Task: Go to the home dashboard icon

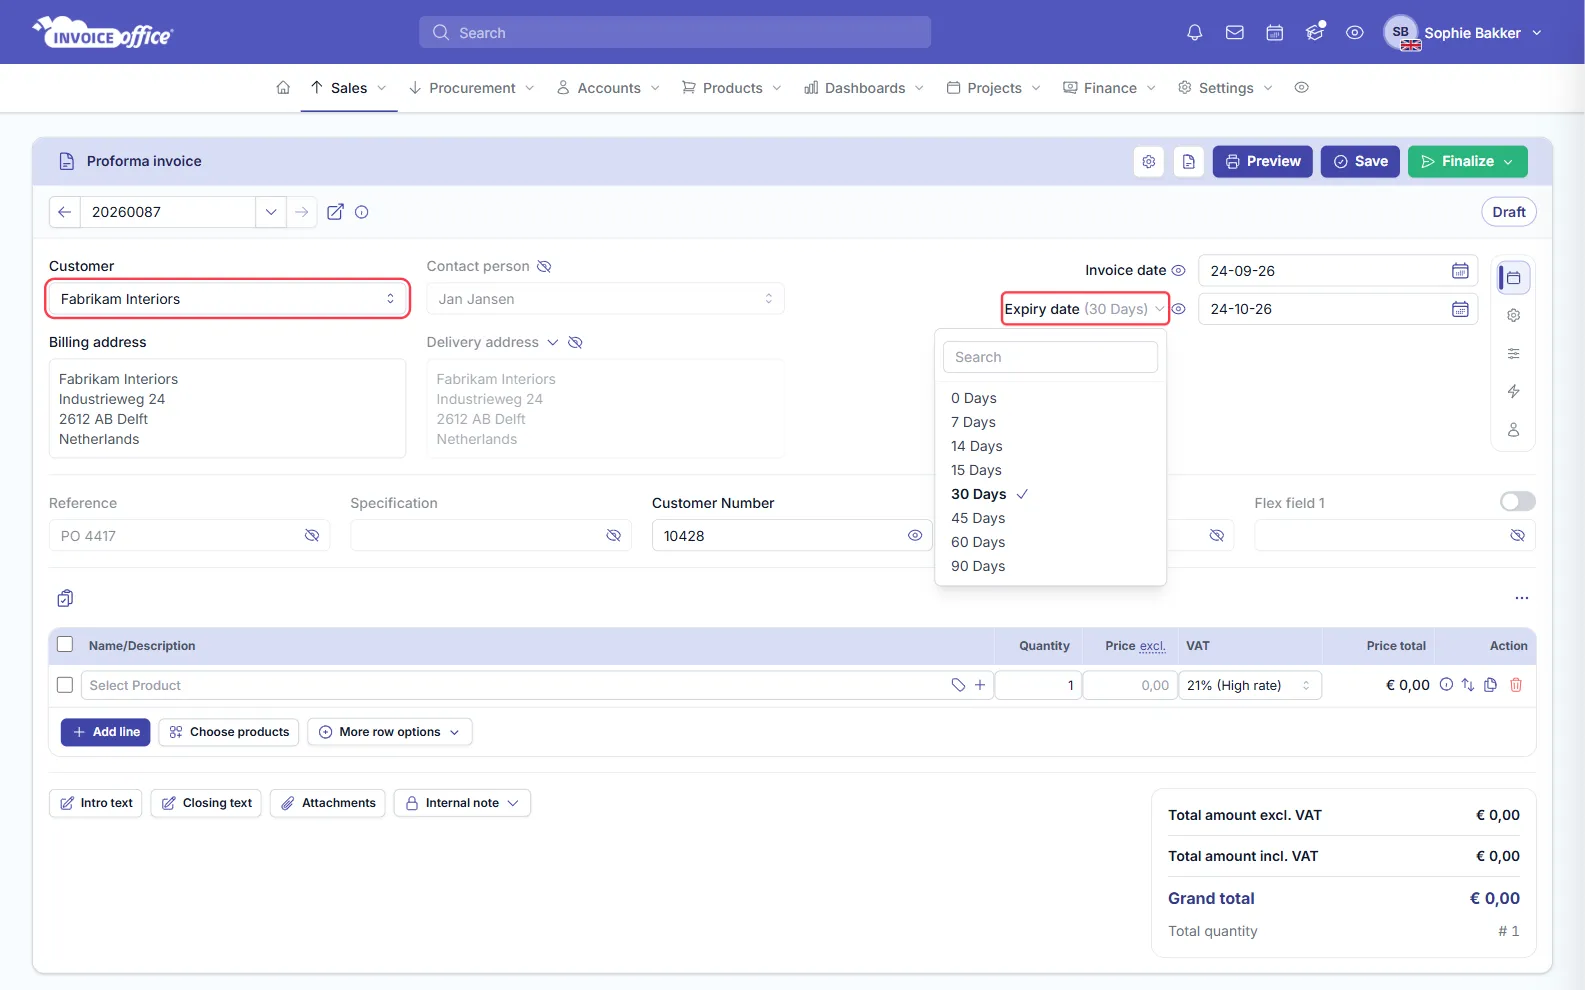Action: [283, 88]
